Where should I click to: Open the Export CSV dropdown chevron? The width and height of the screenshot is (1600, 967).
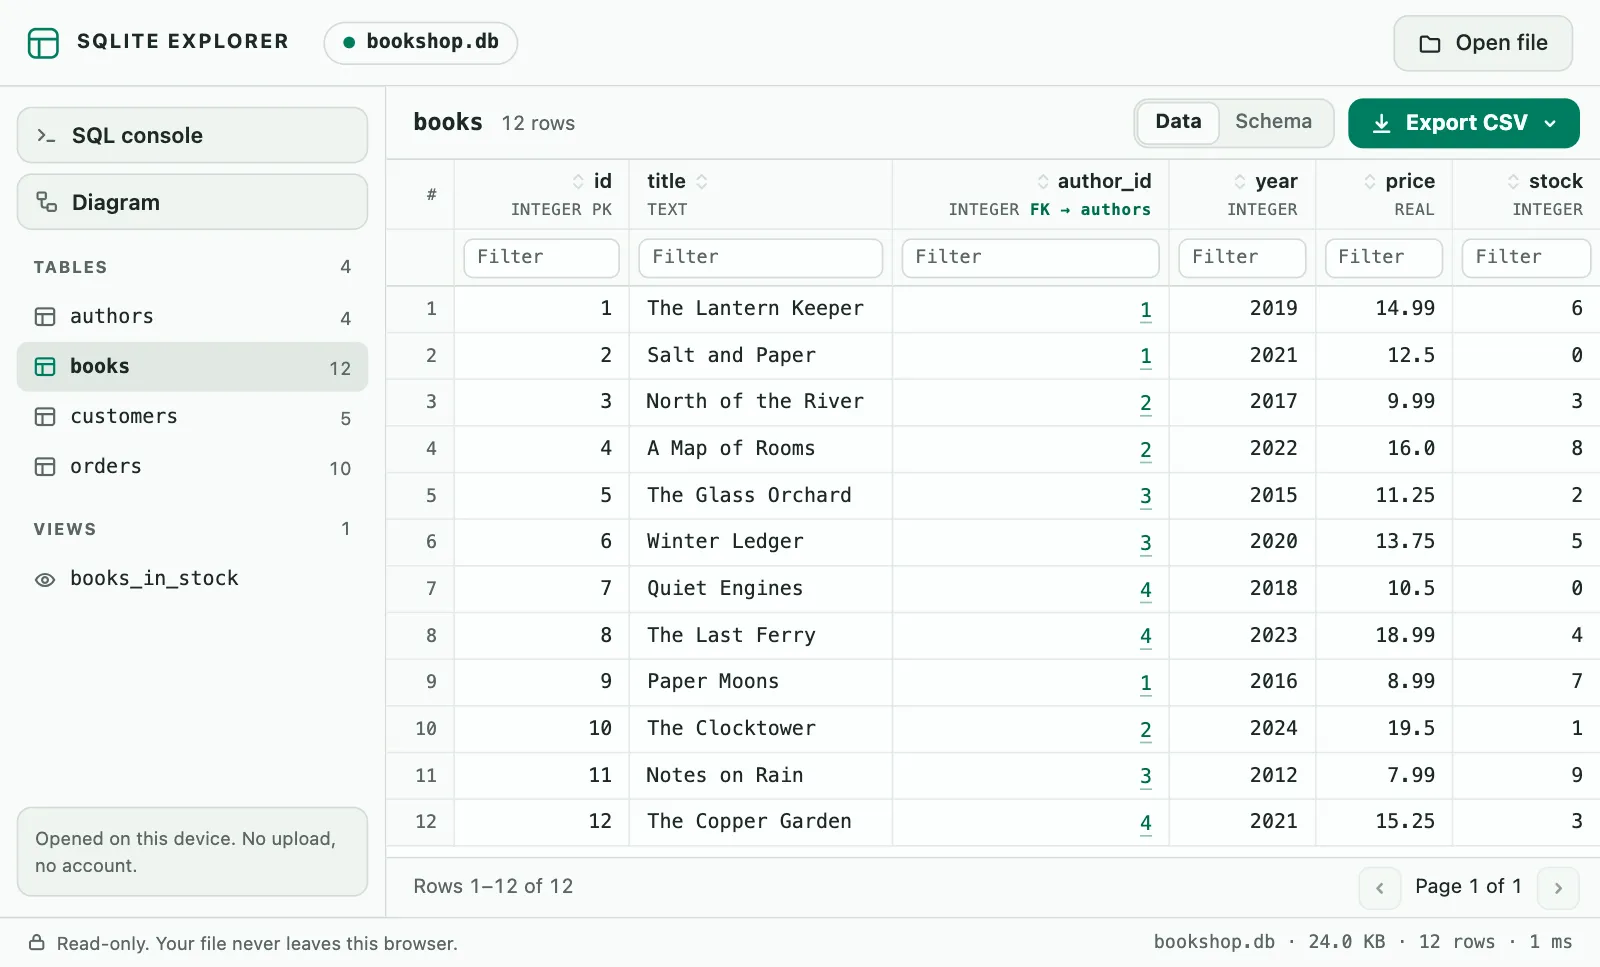1550,124
